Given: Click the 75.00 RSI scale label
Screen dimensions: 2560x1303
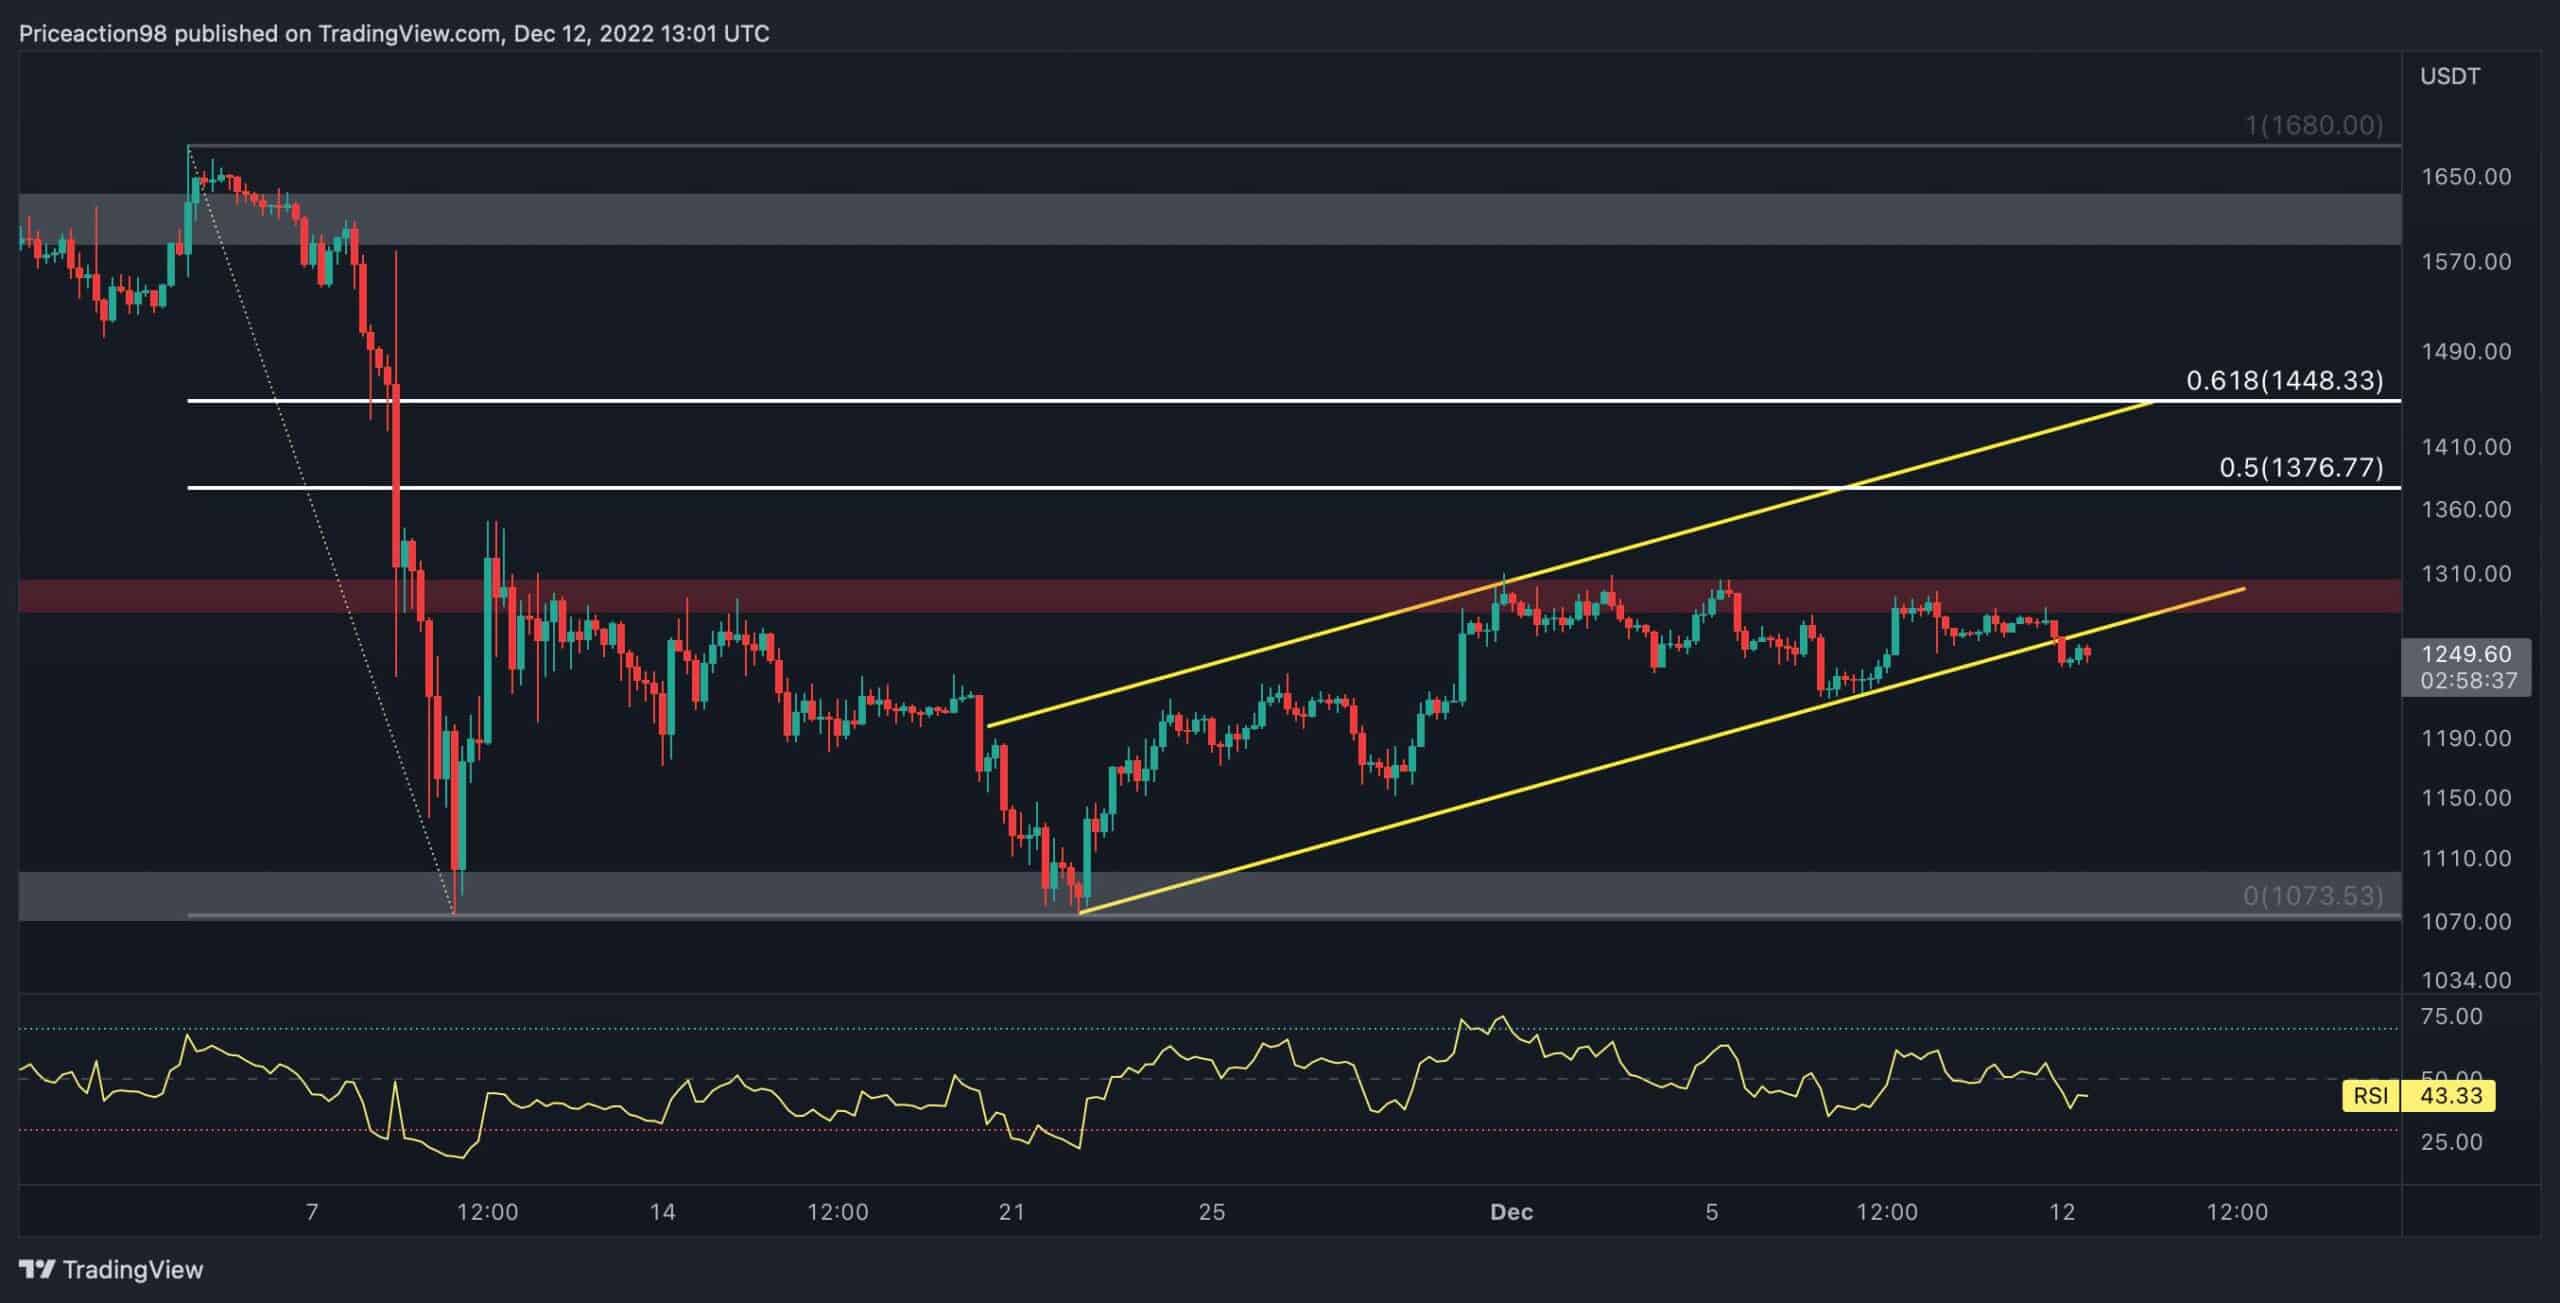Looking at the screenshot, I should [2451, 1017].
